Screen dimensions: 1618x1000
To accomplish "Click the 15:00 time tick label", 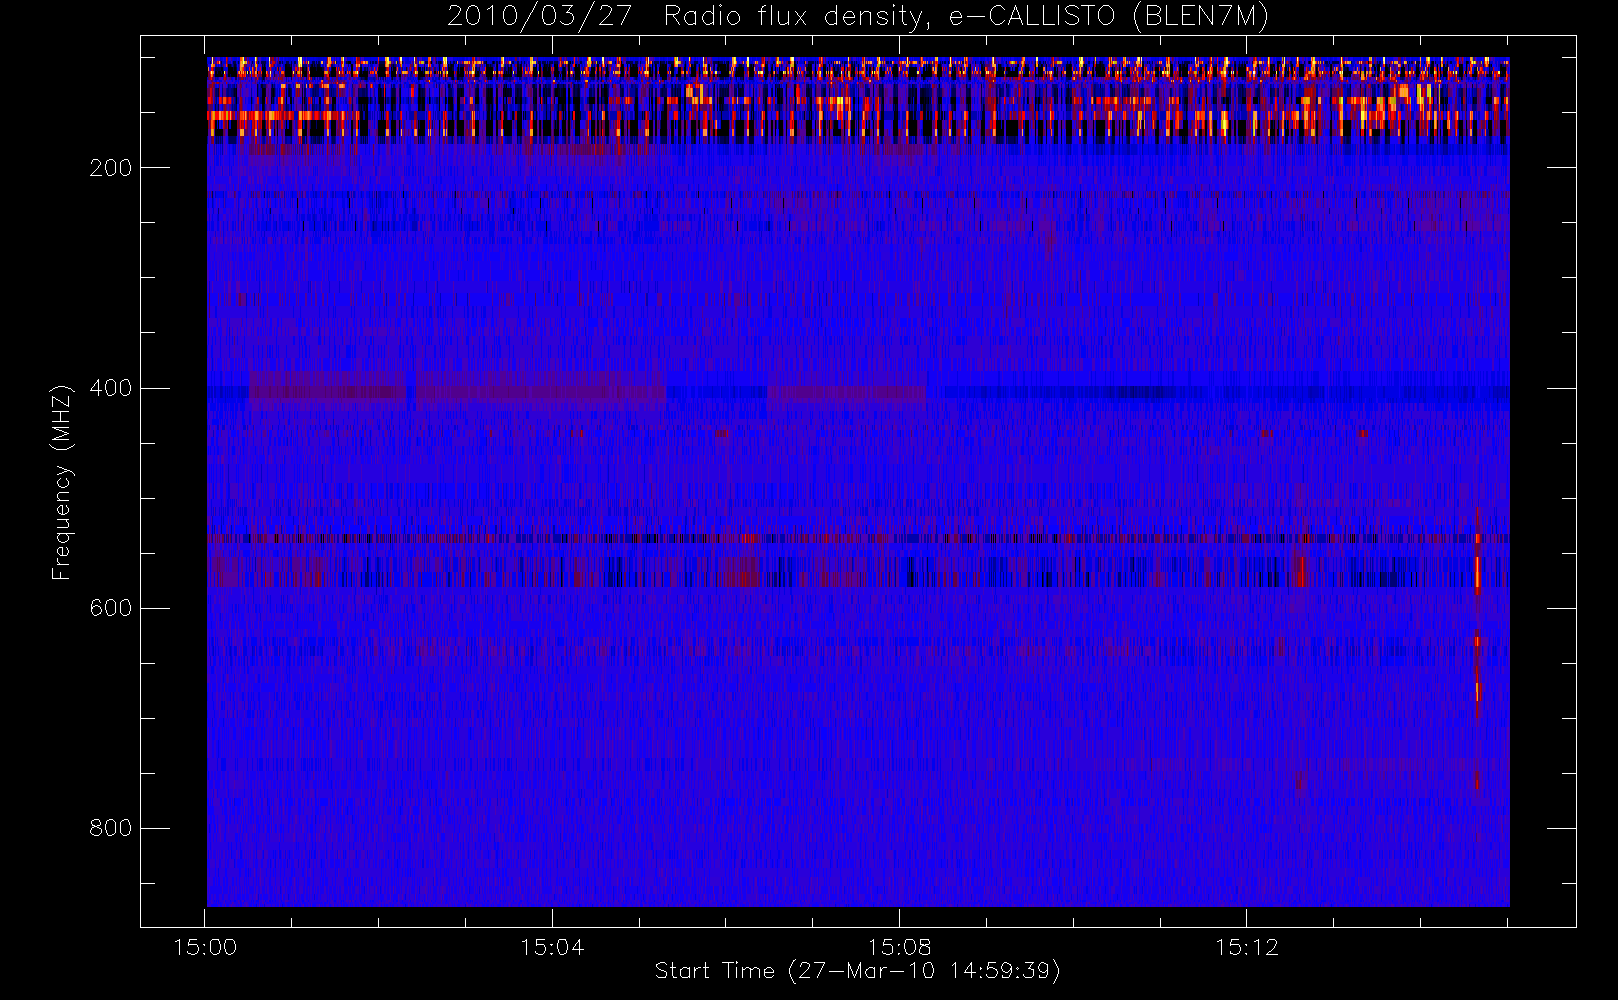I will (x=205, y=947).
